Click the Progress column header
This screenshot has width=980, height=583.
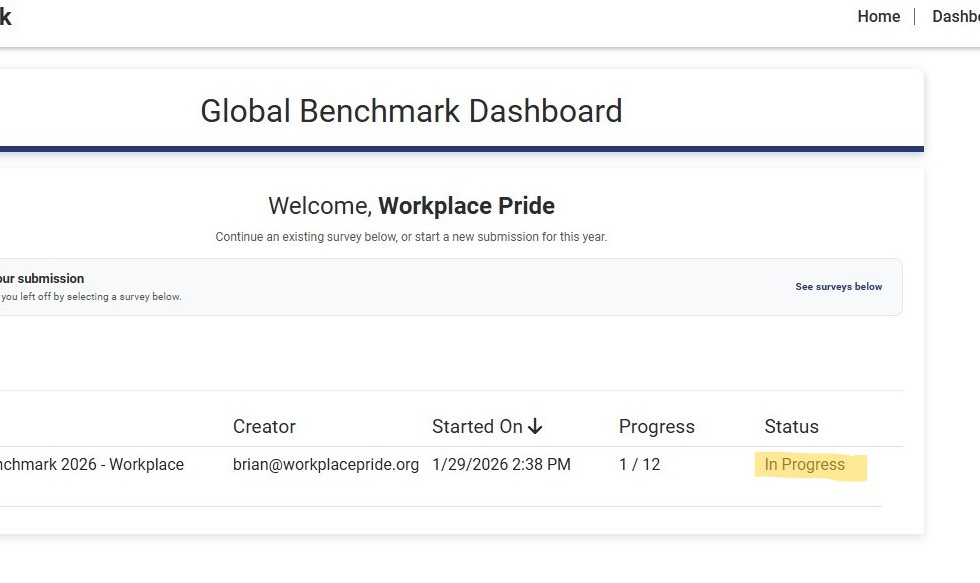click(656, 427)
